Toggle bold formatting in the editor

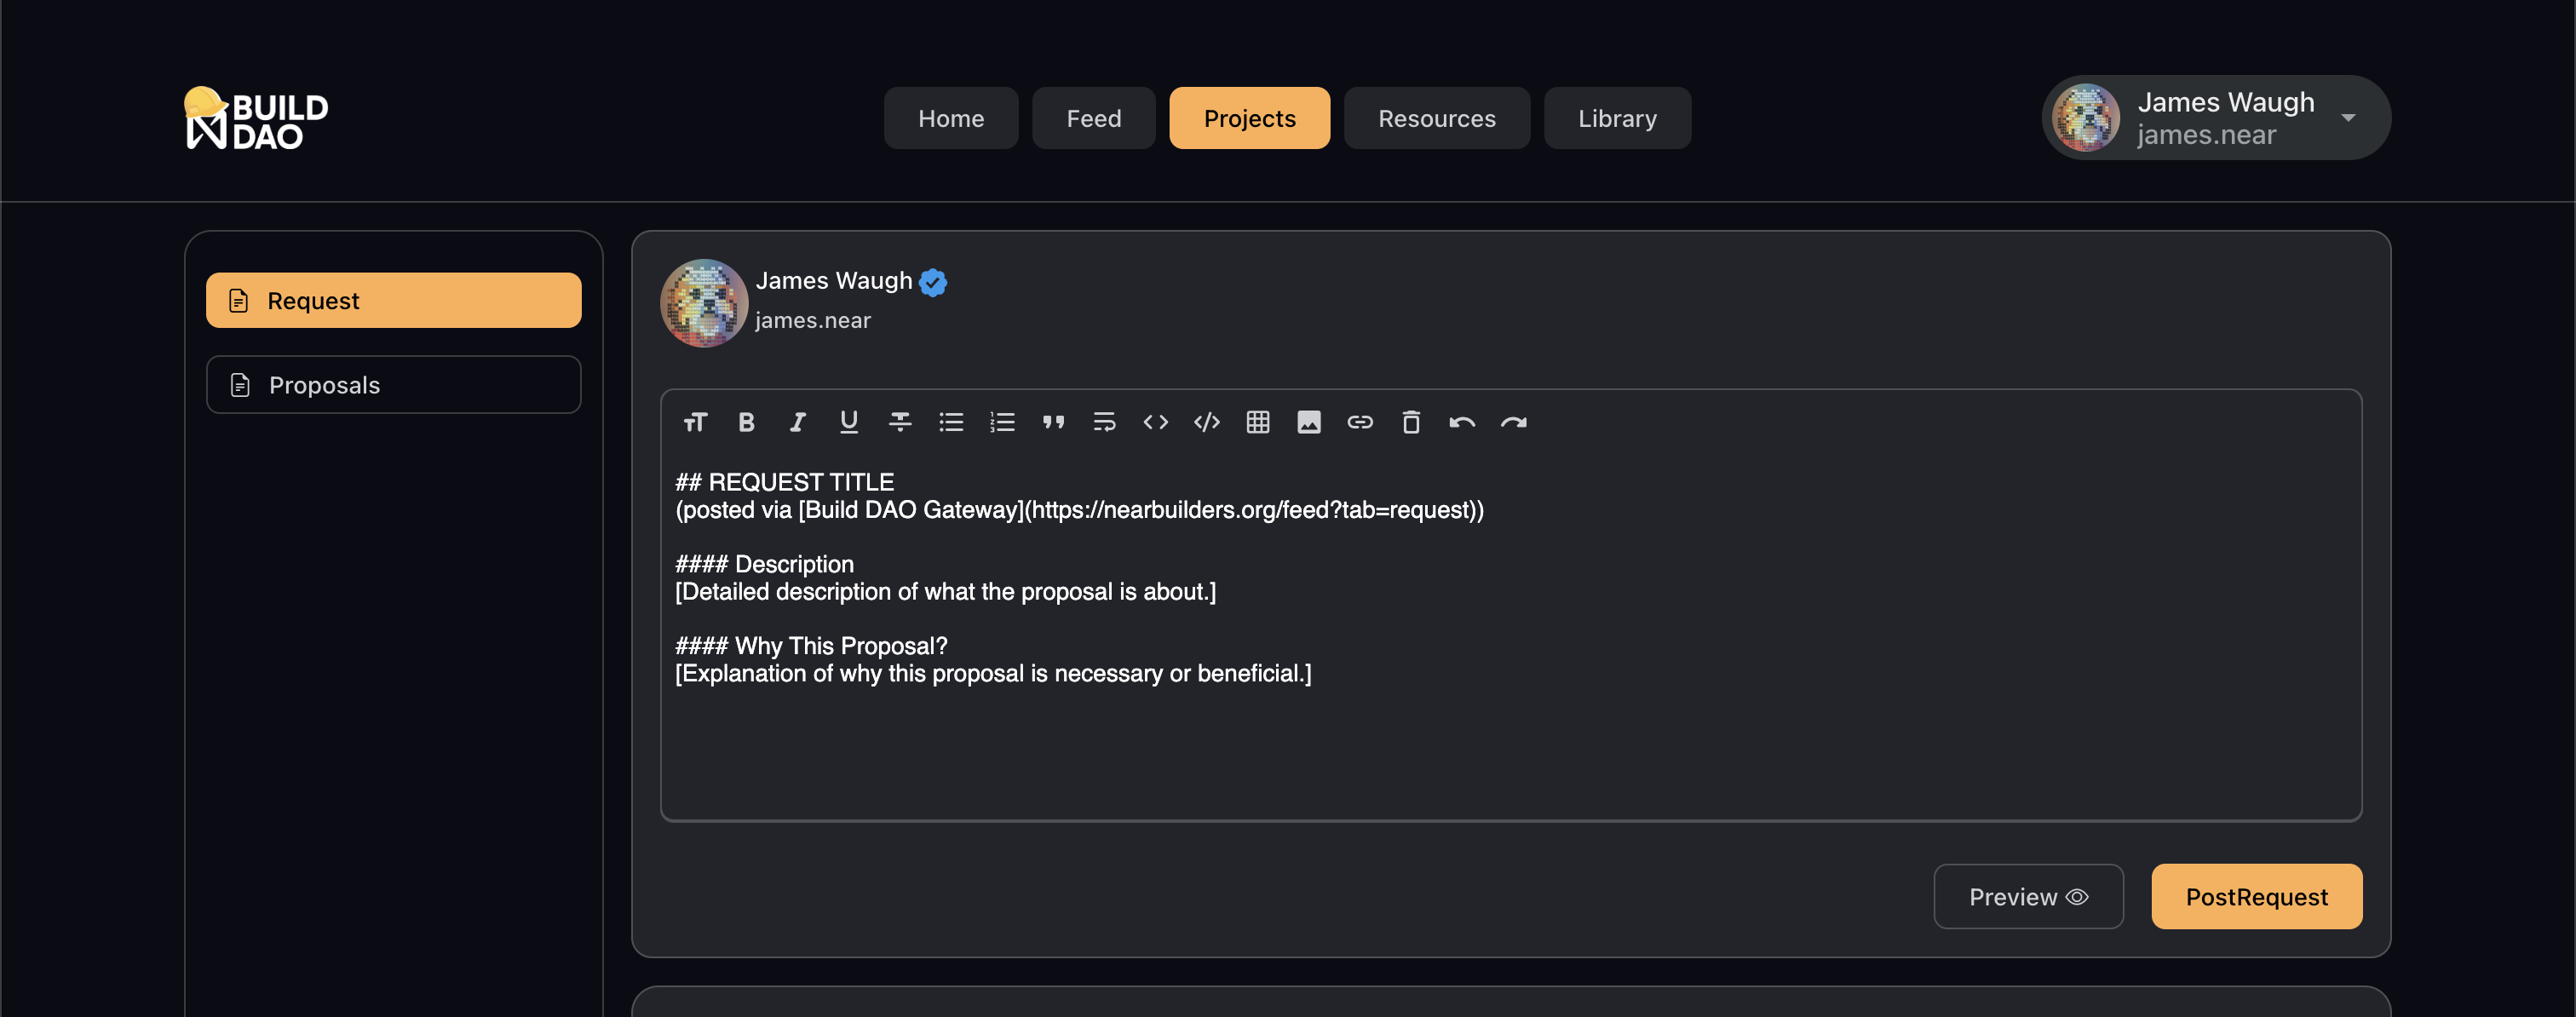point(746,422)
